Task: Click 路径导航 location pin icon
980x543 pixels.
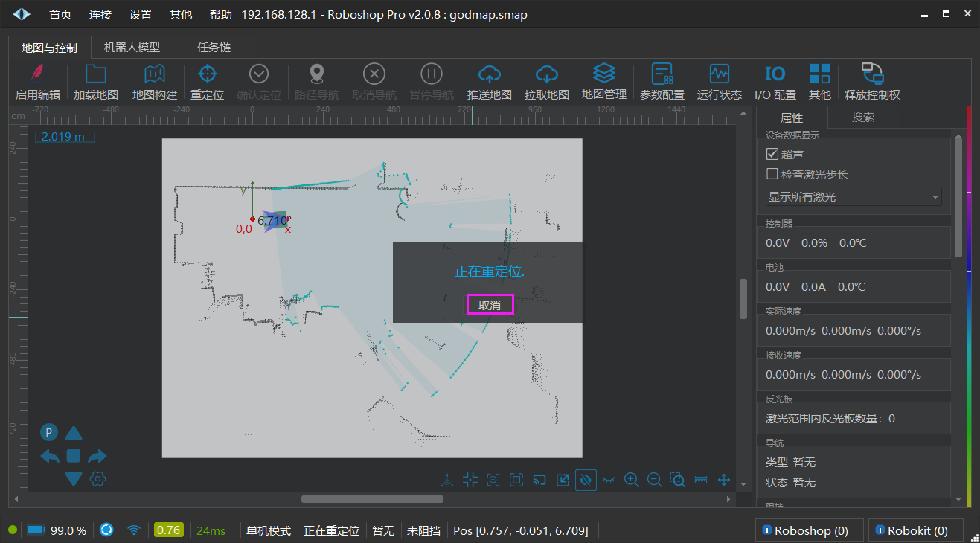Action: point(317,74)
